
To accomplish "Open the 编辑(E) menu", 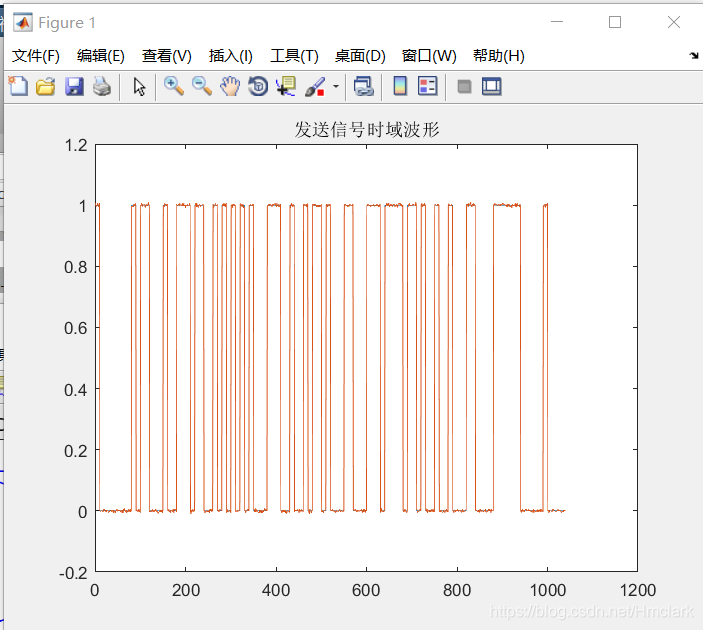I will 100,56.
